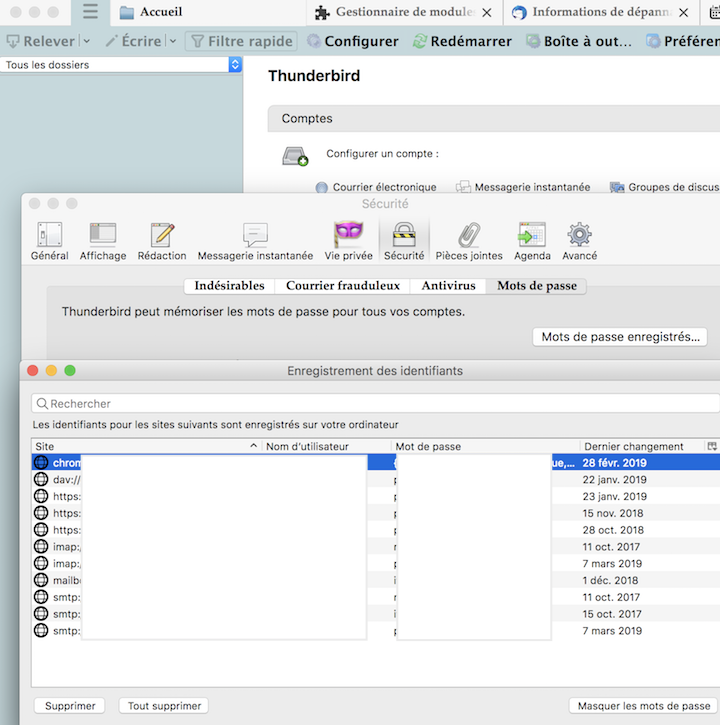
Task: Select the https row dated 28 oct. 2018
Action: pyautogui.click(x=375, y=530)
